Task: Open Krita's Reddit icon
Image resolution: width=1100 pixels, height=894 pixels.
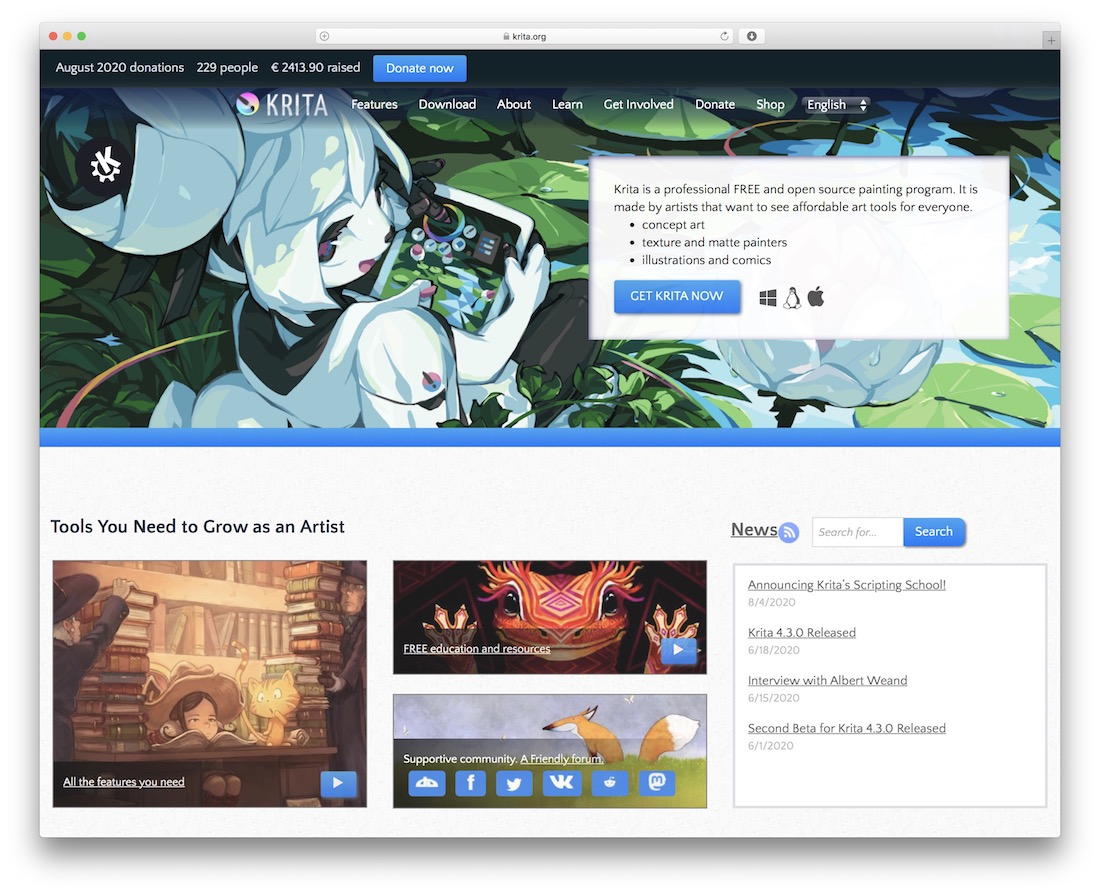Action: tap(610, 782)
